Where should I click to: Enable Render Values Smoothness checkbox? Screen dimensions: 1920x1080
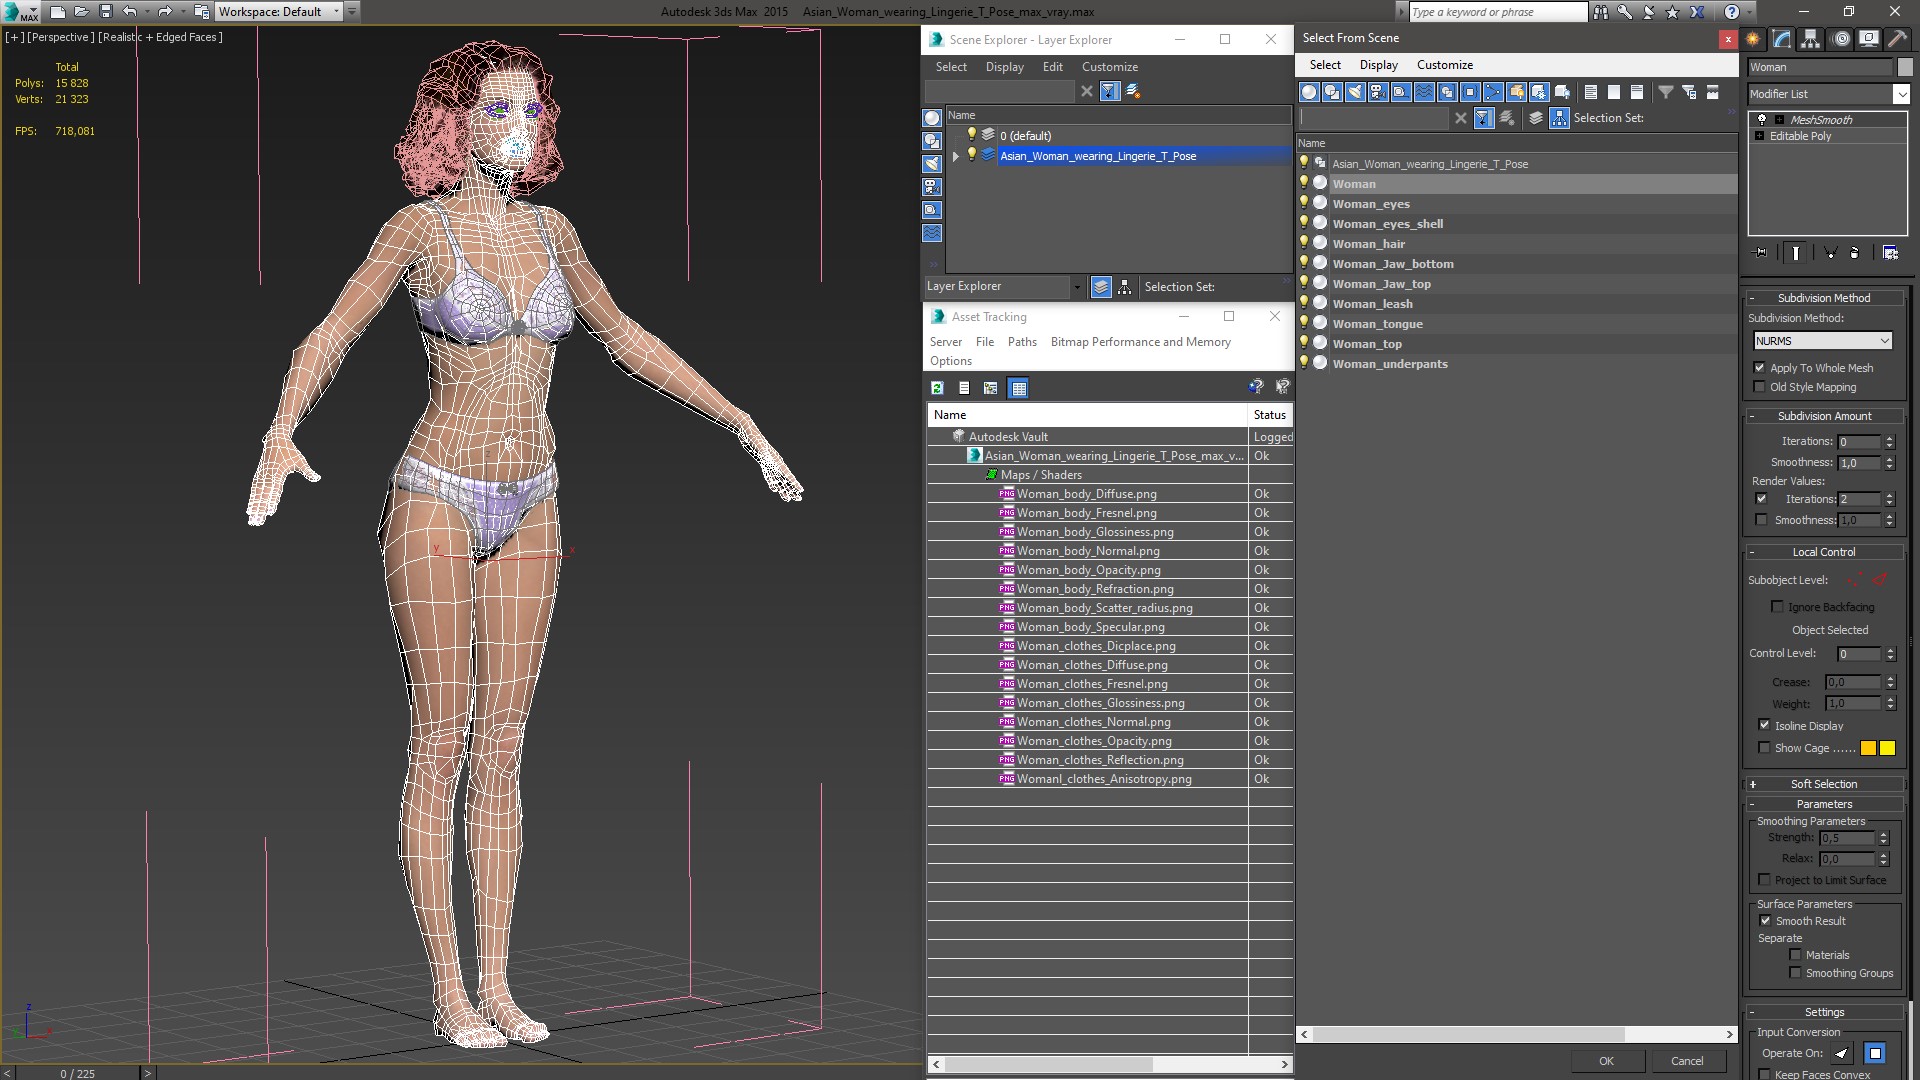(x=1761, y=520)
